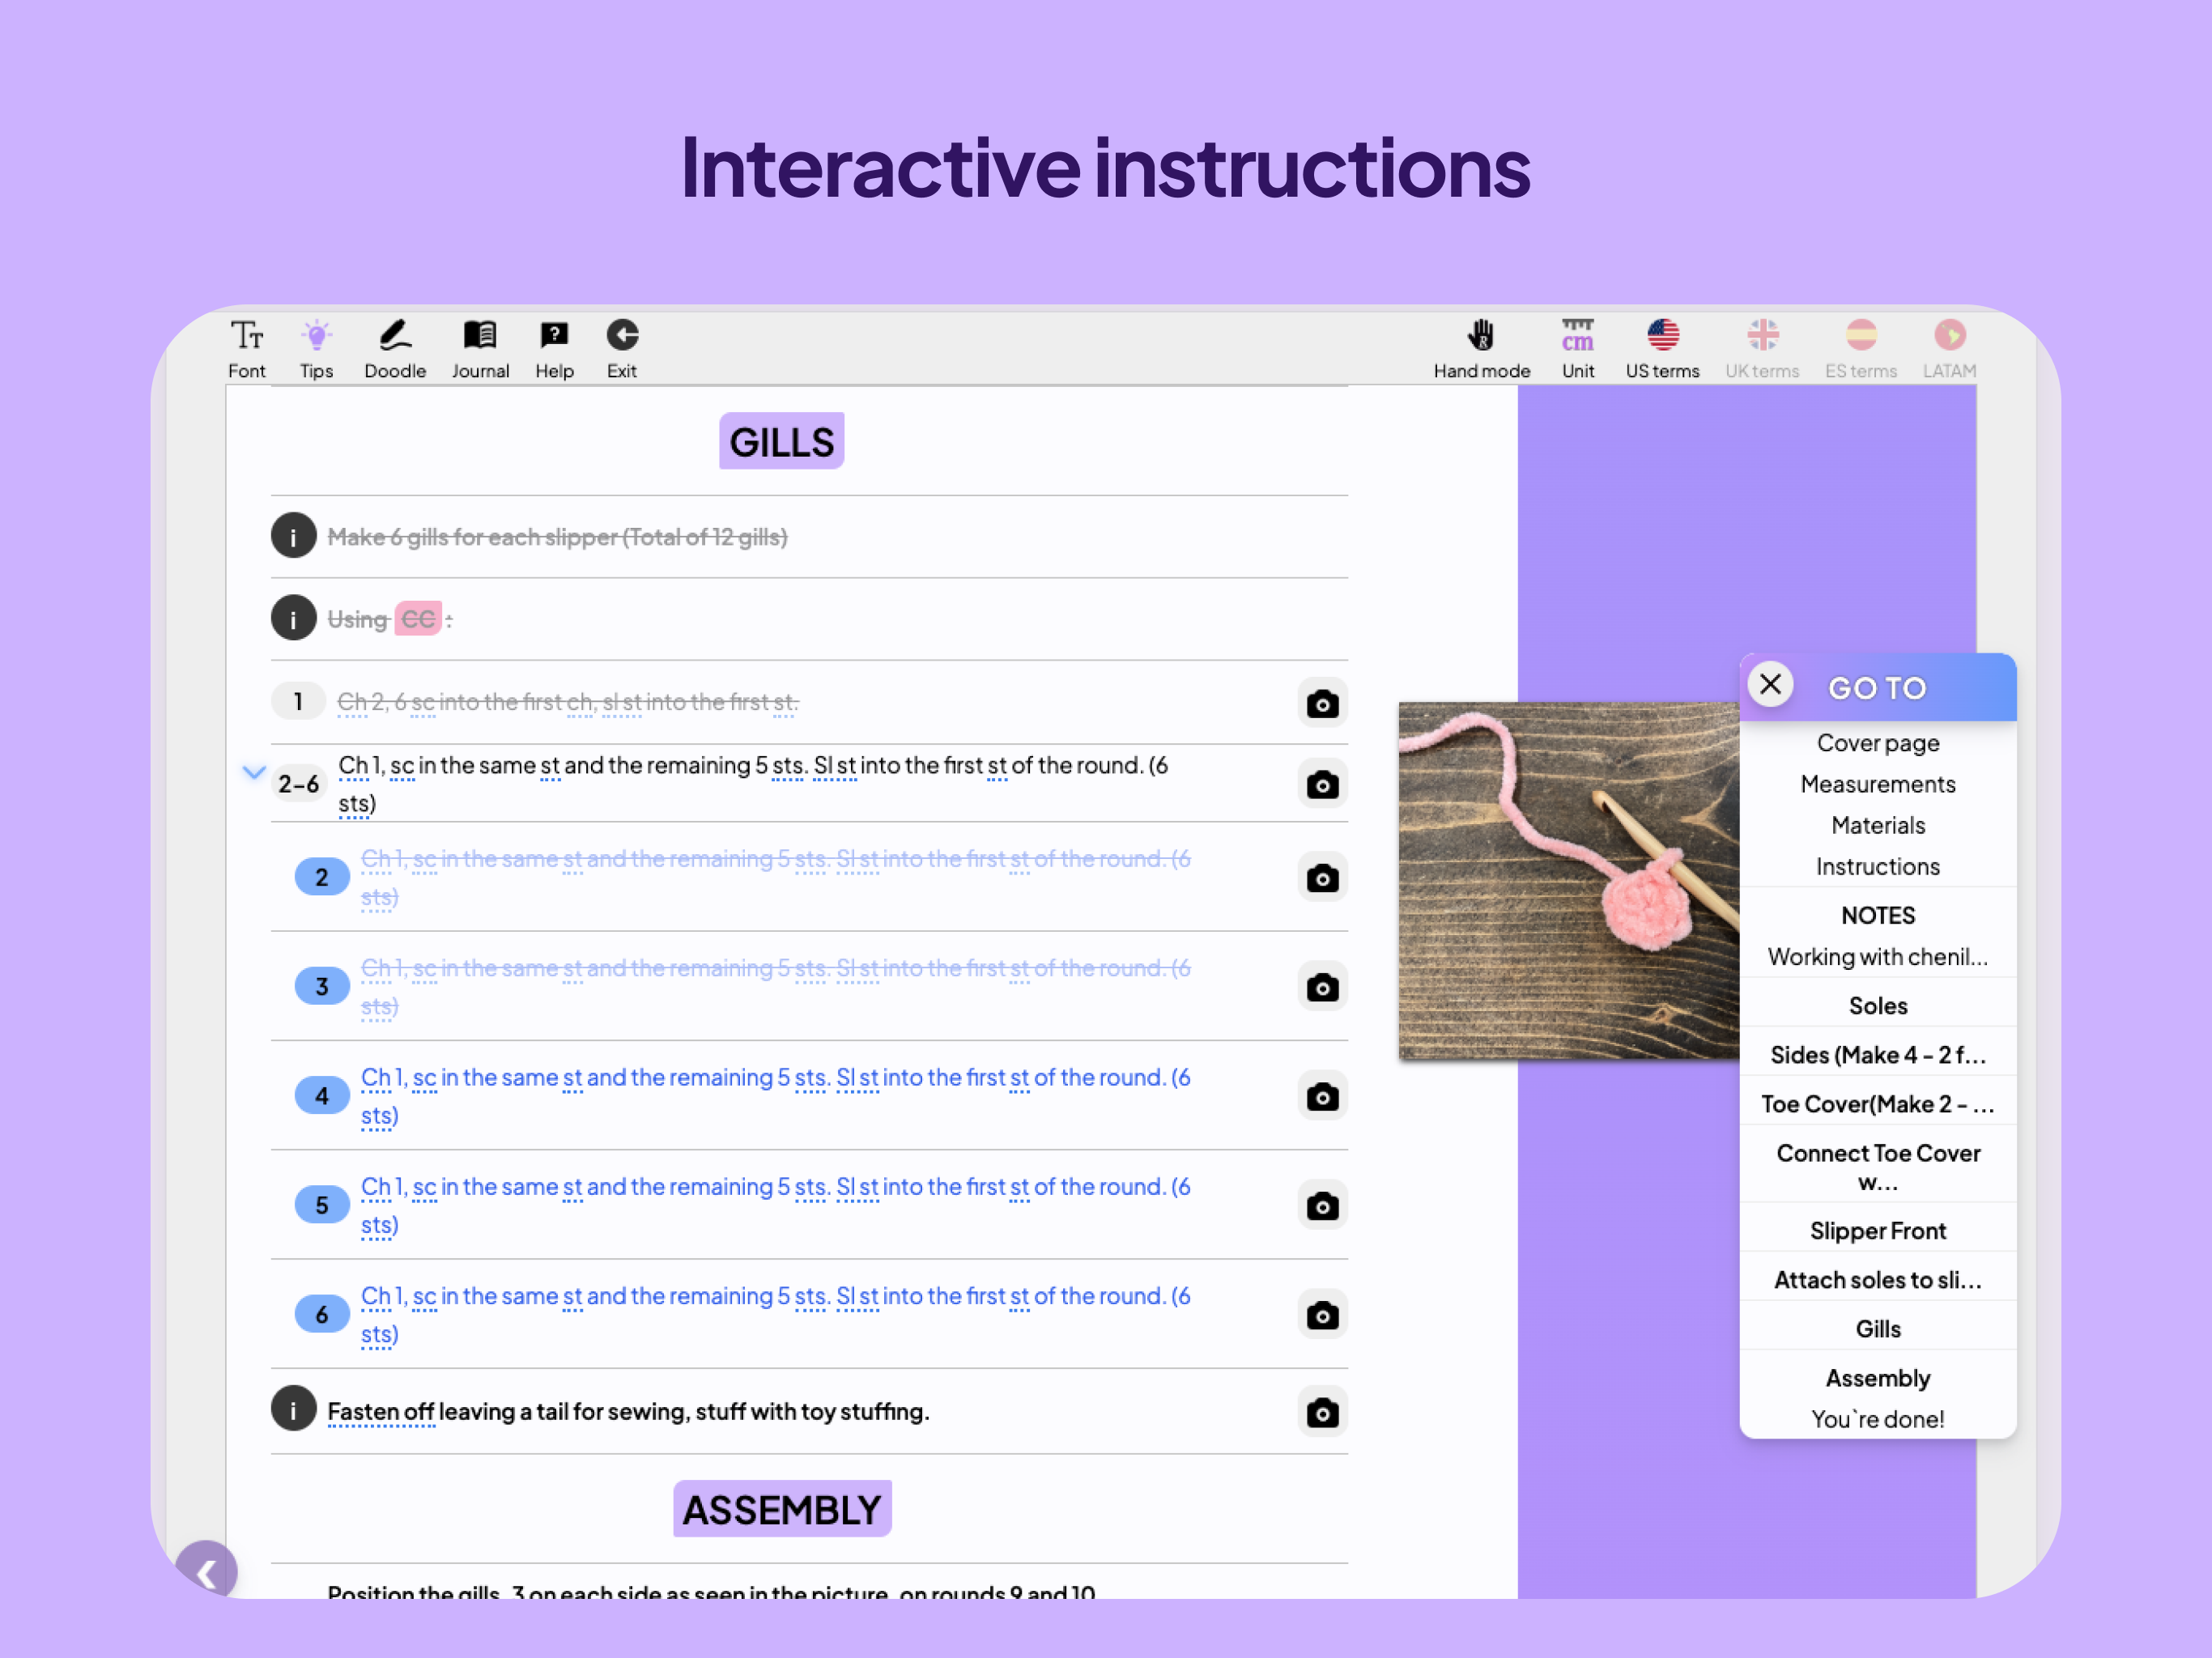Image resolution: width=2212 pixels, height=1658 pixels.
Task: Mark round 1 number badge
Action: point(298,701)
